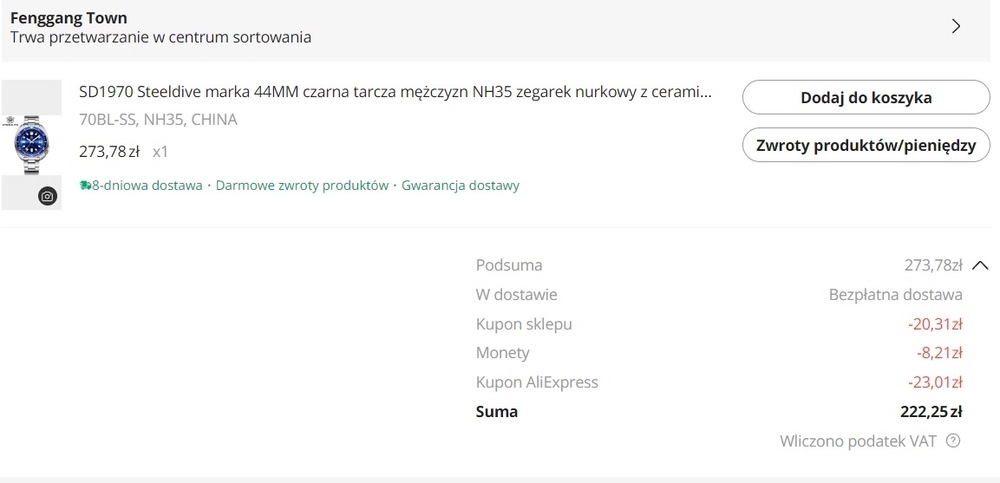Click the Kupon AliExpress discount label
The height and width of the screenshot is (483, 1000).
(537, 382)
